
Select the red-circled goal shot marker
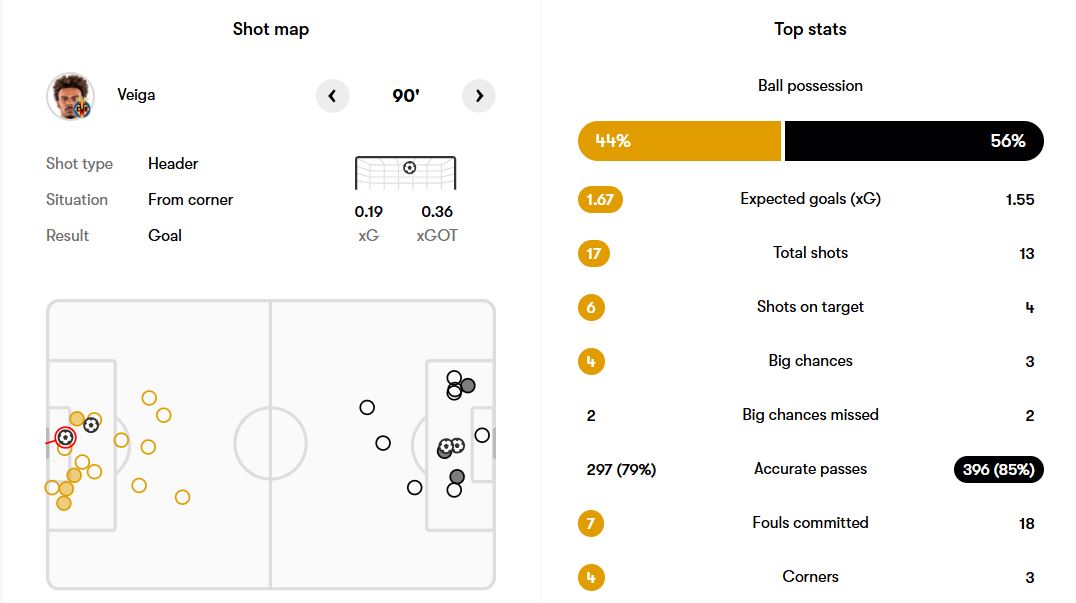(65, 437)
